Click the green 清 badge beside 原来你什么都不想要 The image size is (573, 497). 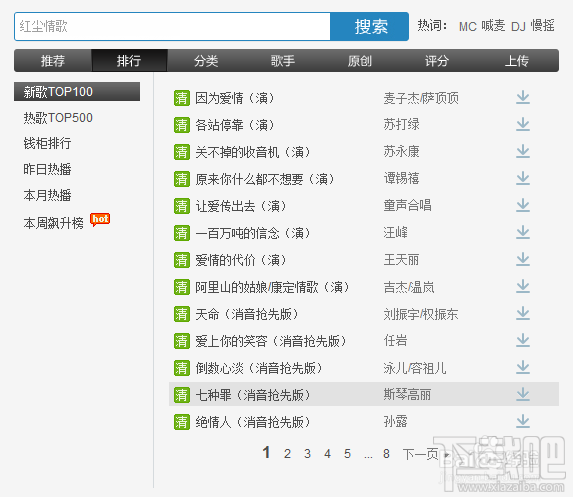(182, 179)
